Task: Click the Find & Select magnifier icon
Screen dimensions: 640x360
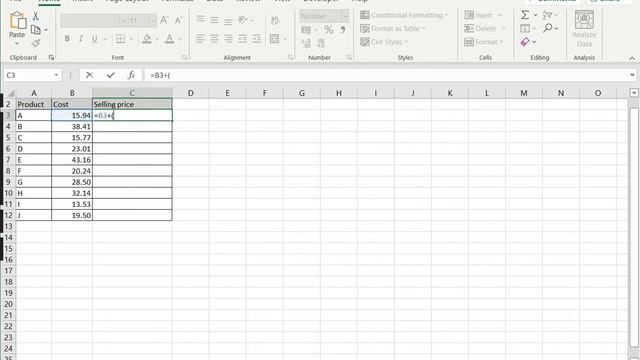Action: click(x=548, y=28)
